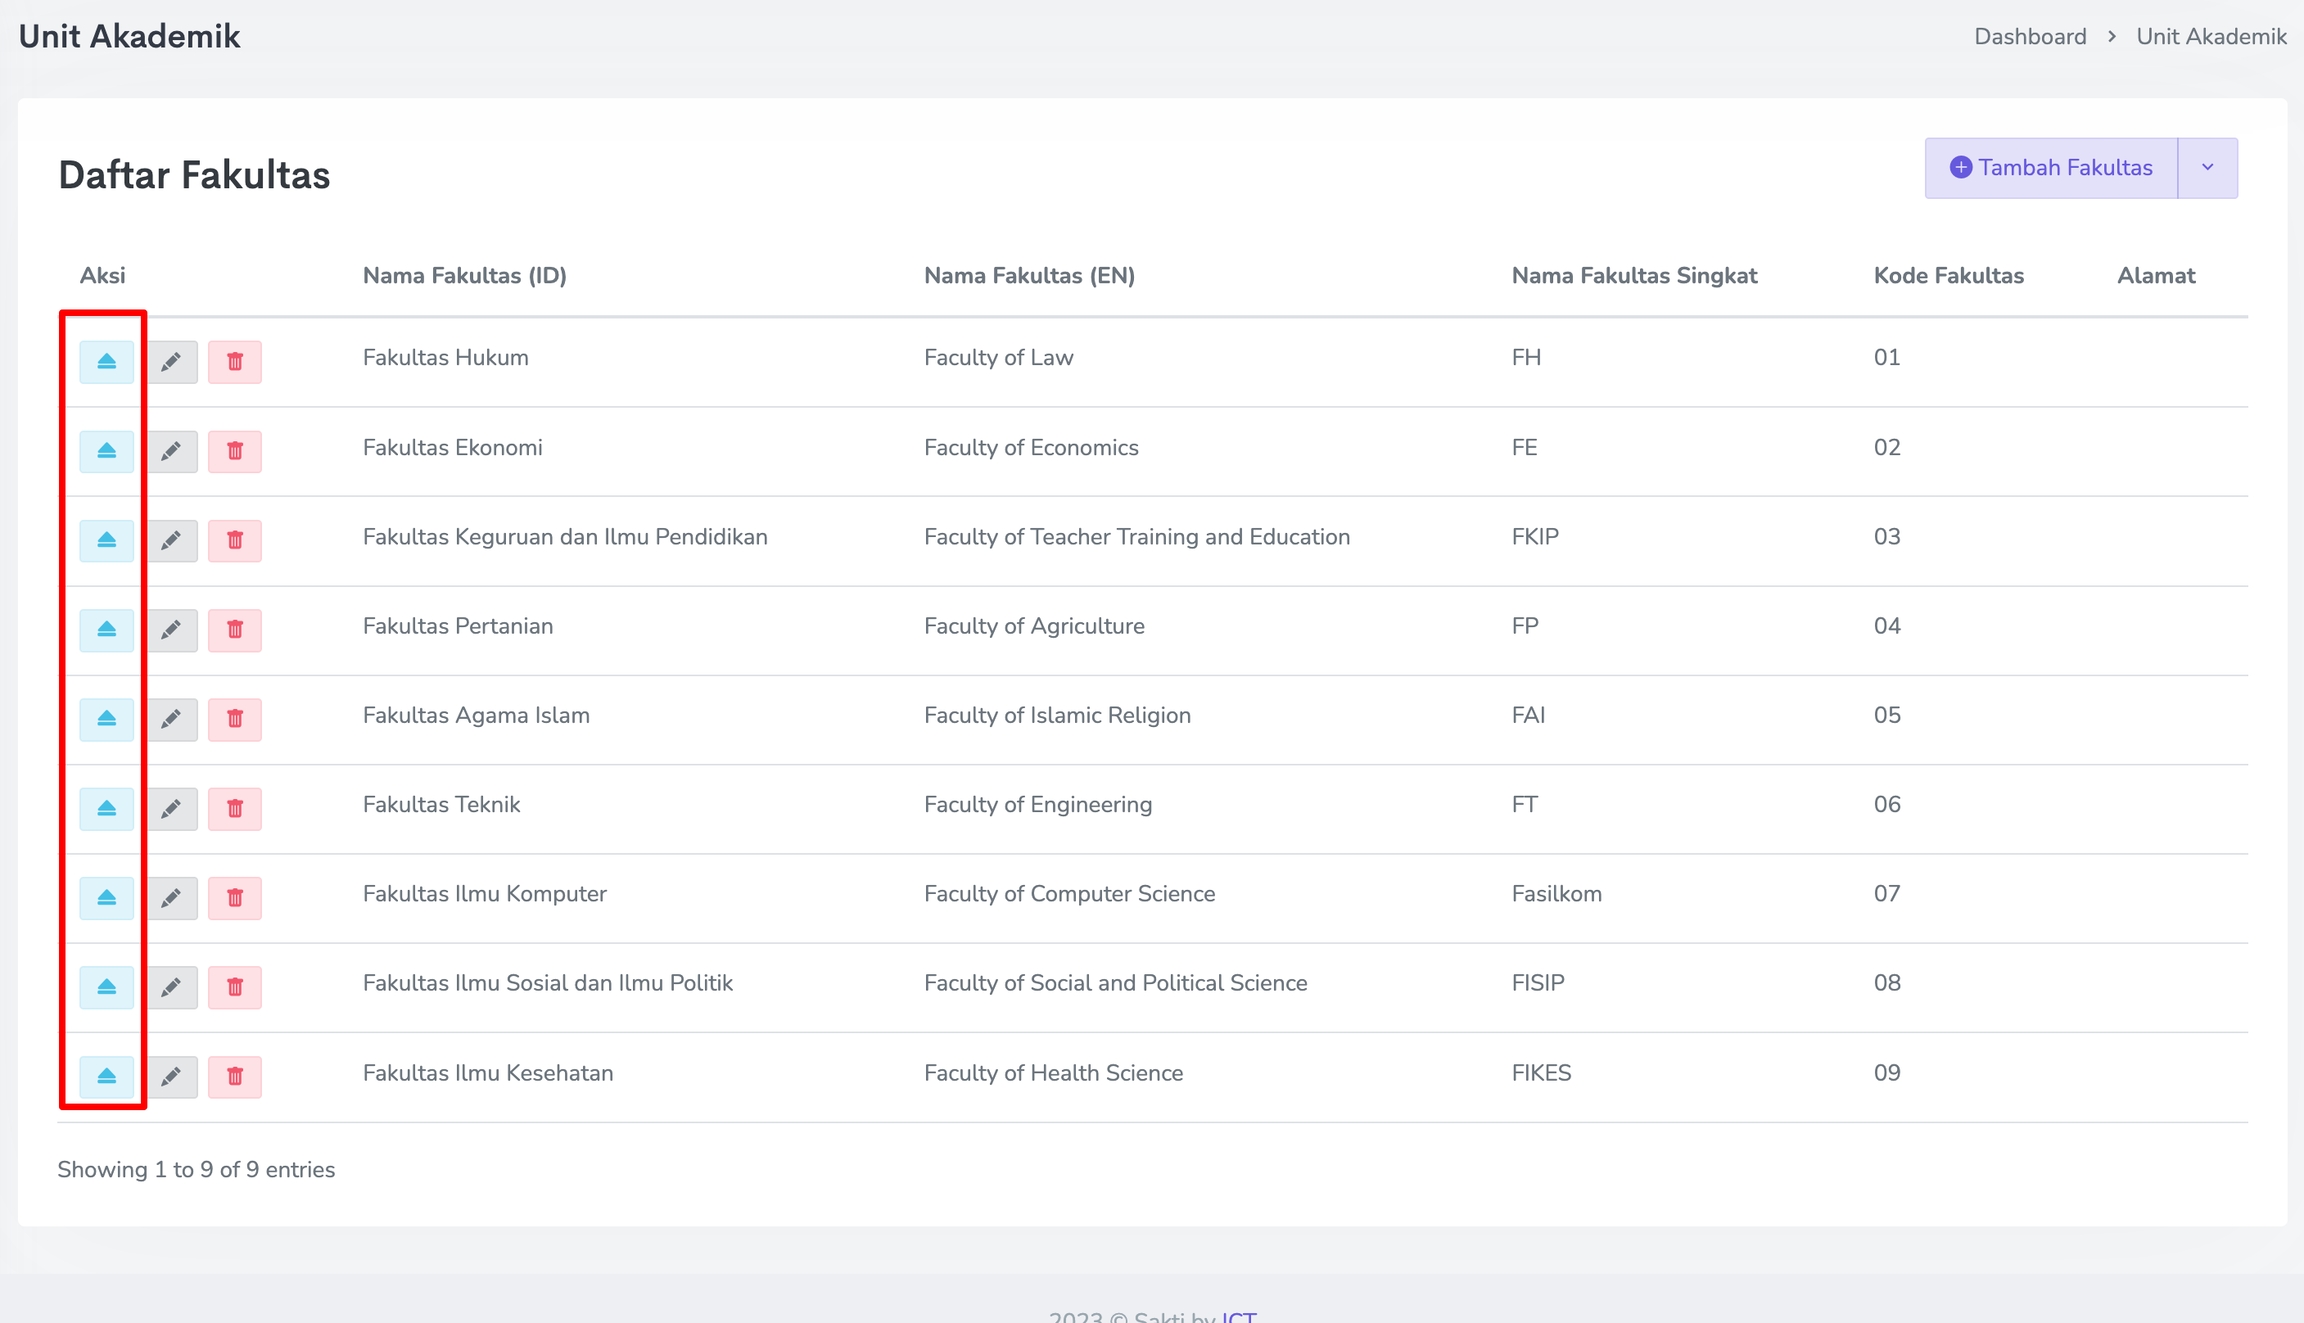The image size is (2304, 1323).
Task: Click blue eject icon for Fakultas Teknik
Action: [x=106, y=808]
